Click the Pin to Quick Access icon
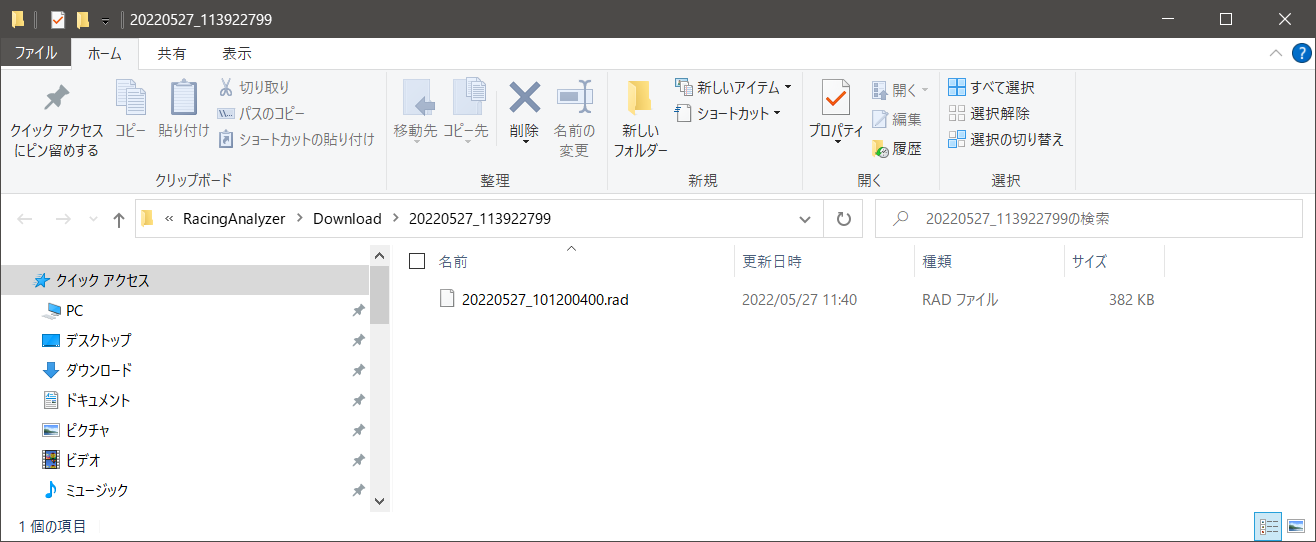The image size is (1316, 542). pyautogui.click(x=56, y=100)
